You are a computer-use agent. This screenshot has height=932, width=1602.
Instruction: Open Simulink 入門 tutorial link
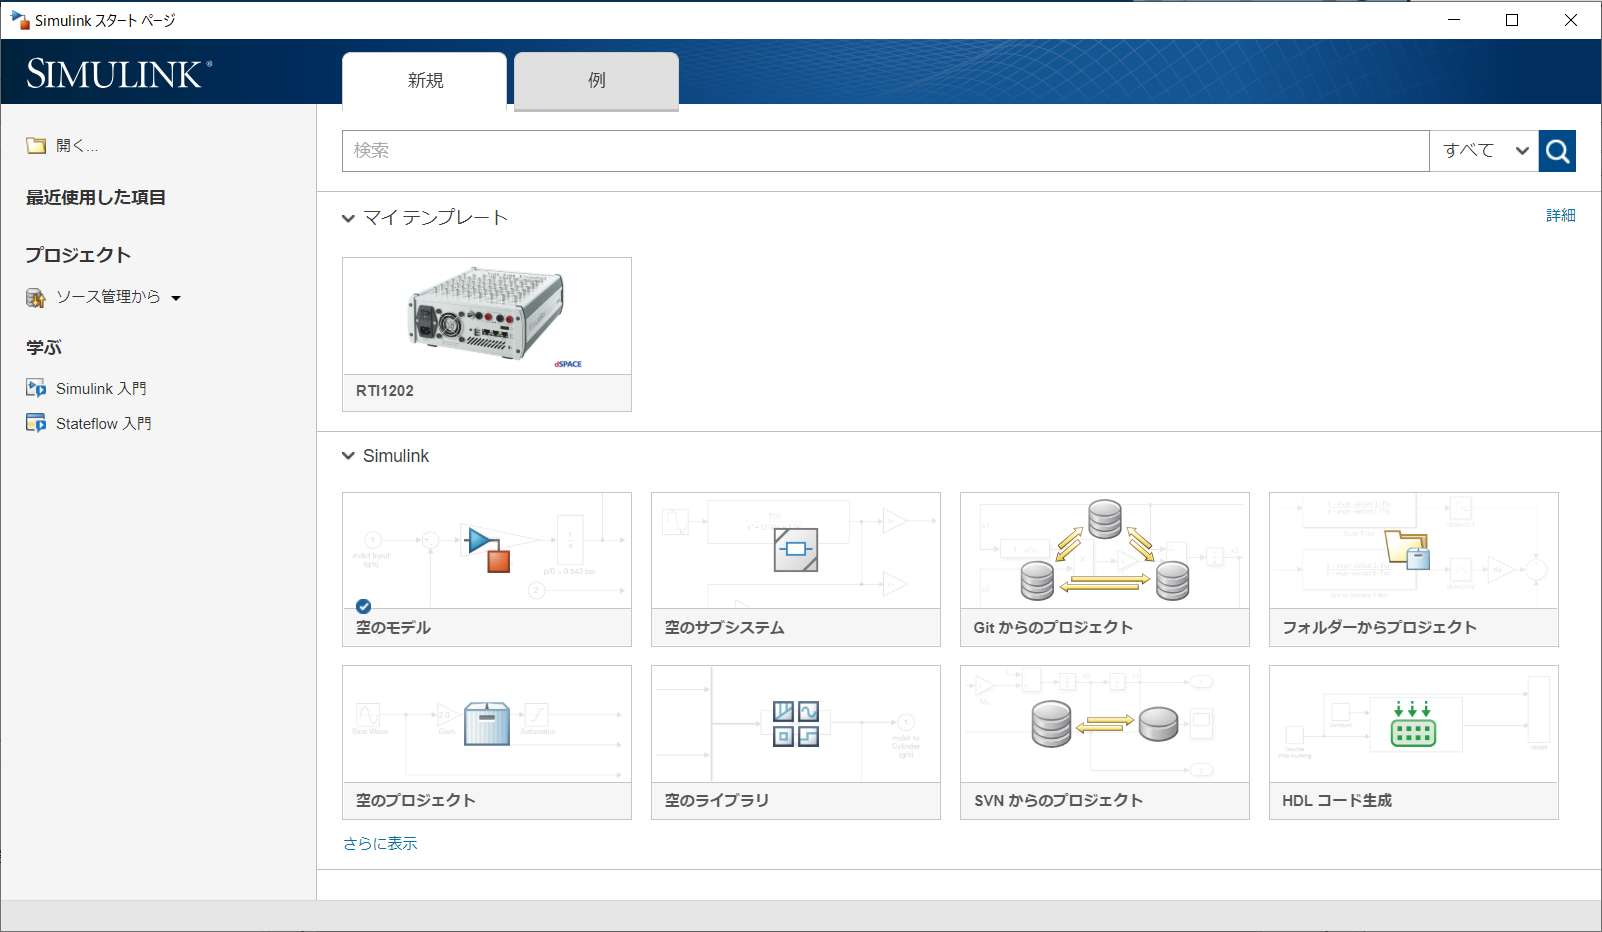[100, 388]
